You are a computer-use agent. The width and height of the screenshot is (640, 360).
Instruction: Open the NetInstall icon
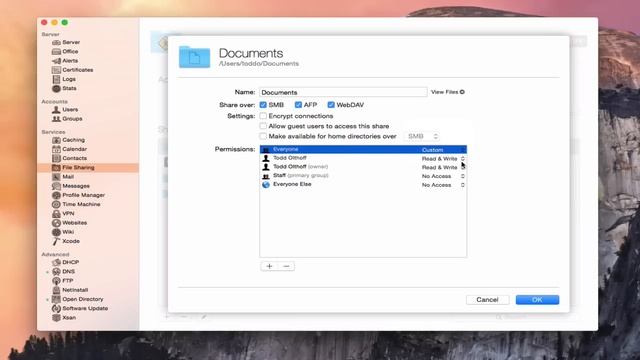pos(56,290)
